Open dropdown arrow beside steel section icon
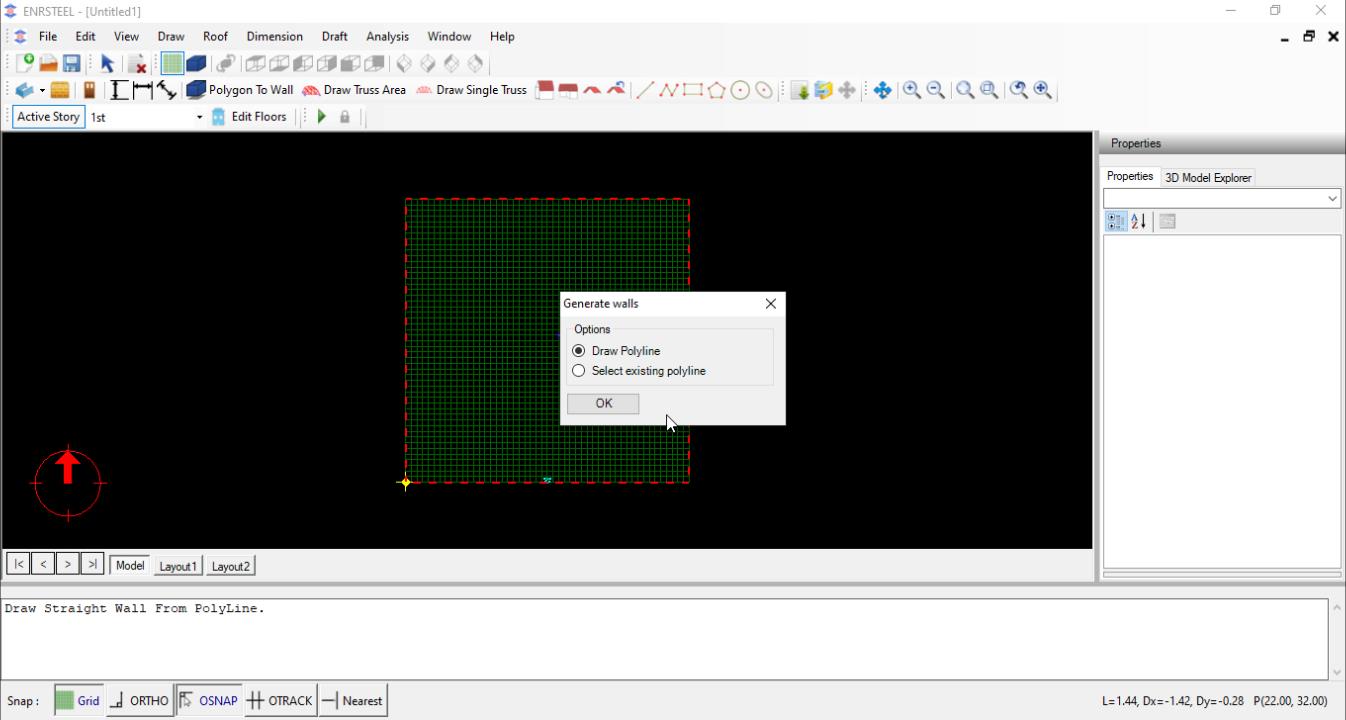 point(42,90)
